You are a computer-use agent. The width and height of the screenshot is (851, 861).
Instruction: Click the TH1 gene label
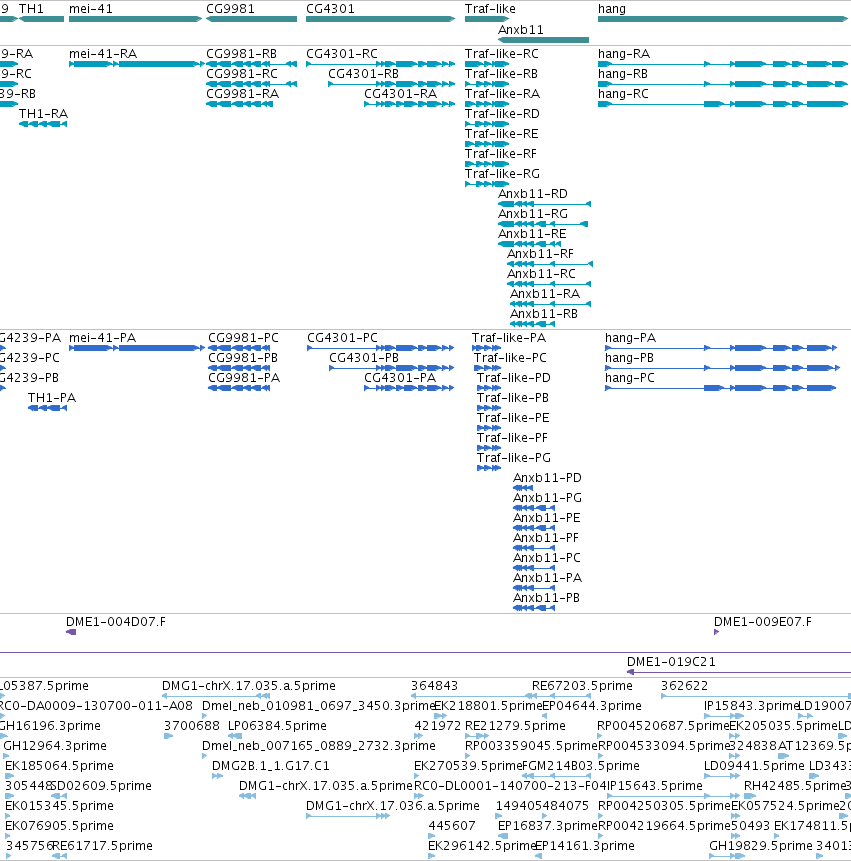[31, 9]
